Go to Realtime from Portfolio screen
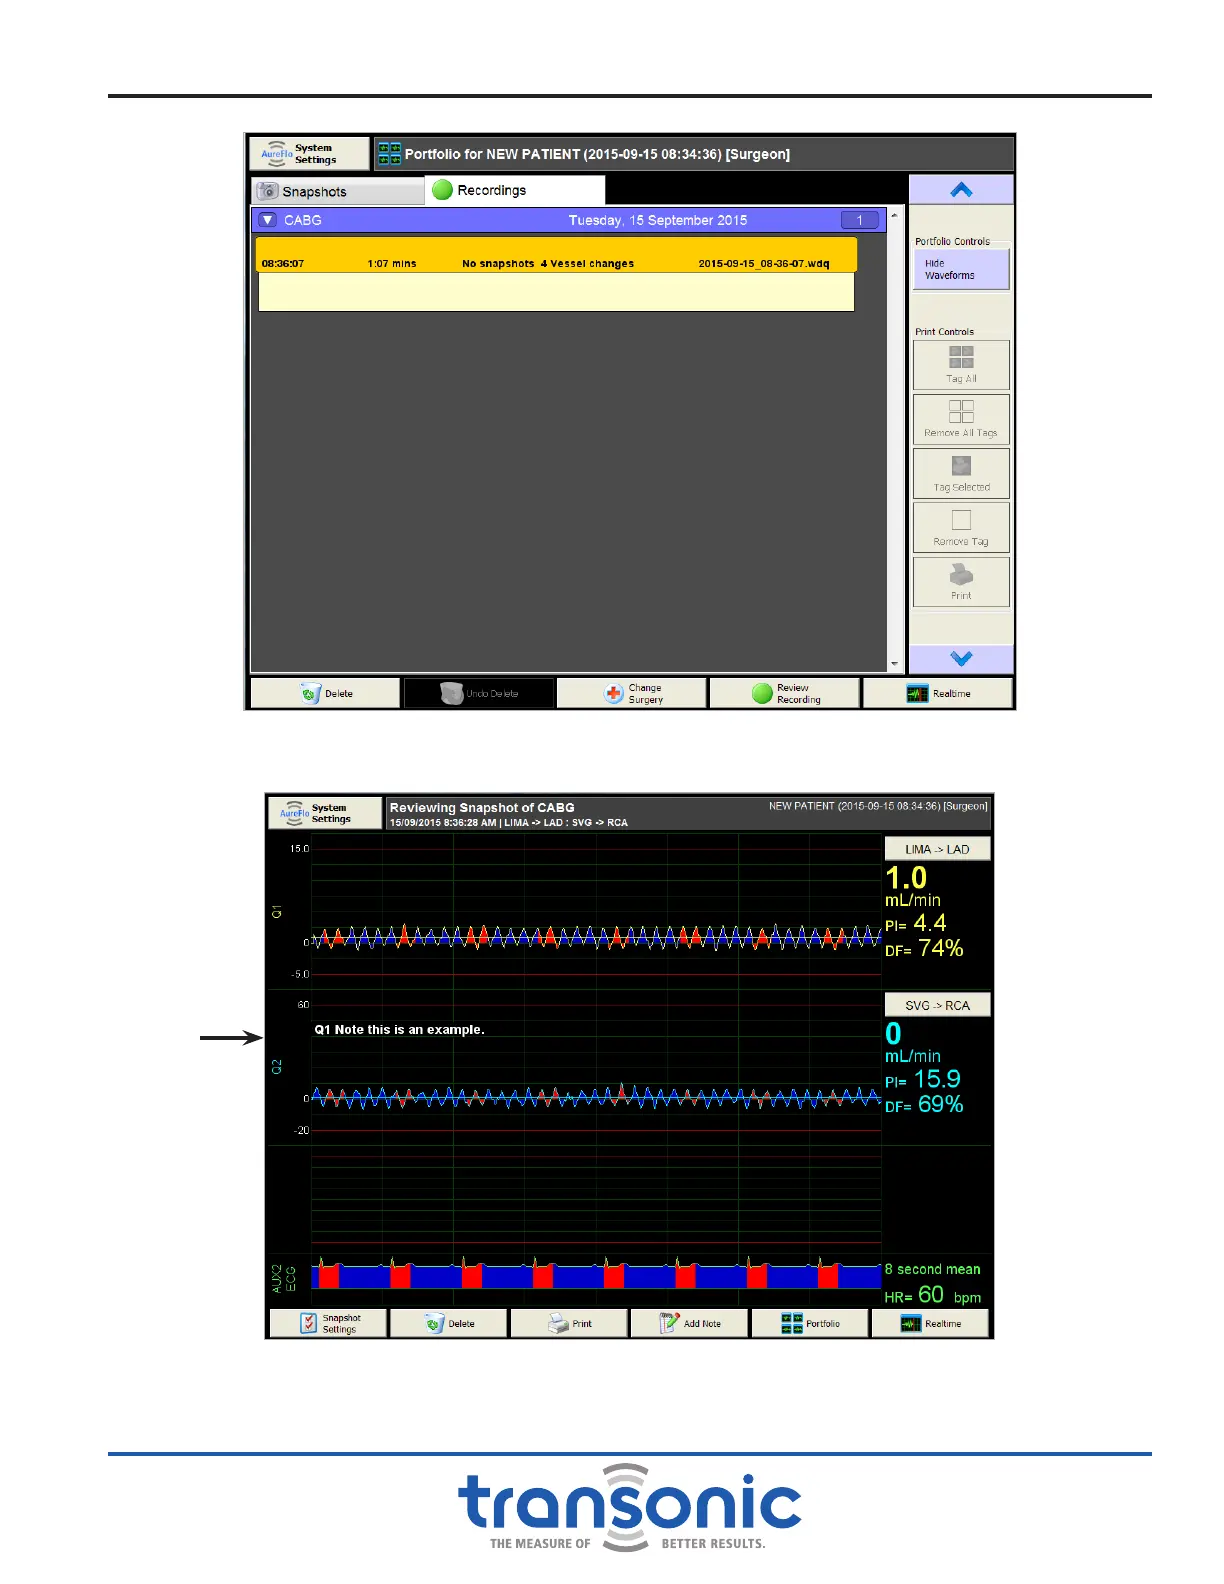Image resolution: width=1224 pixels, height=1584 pixels. pos(938,693)
